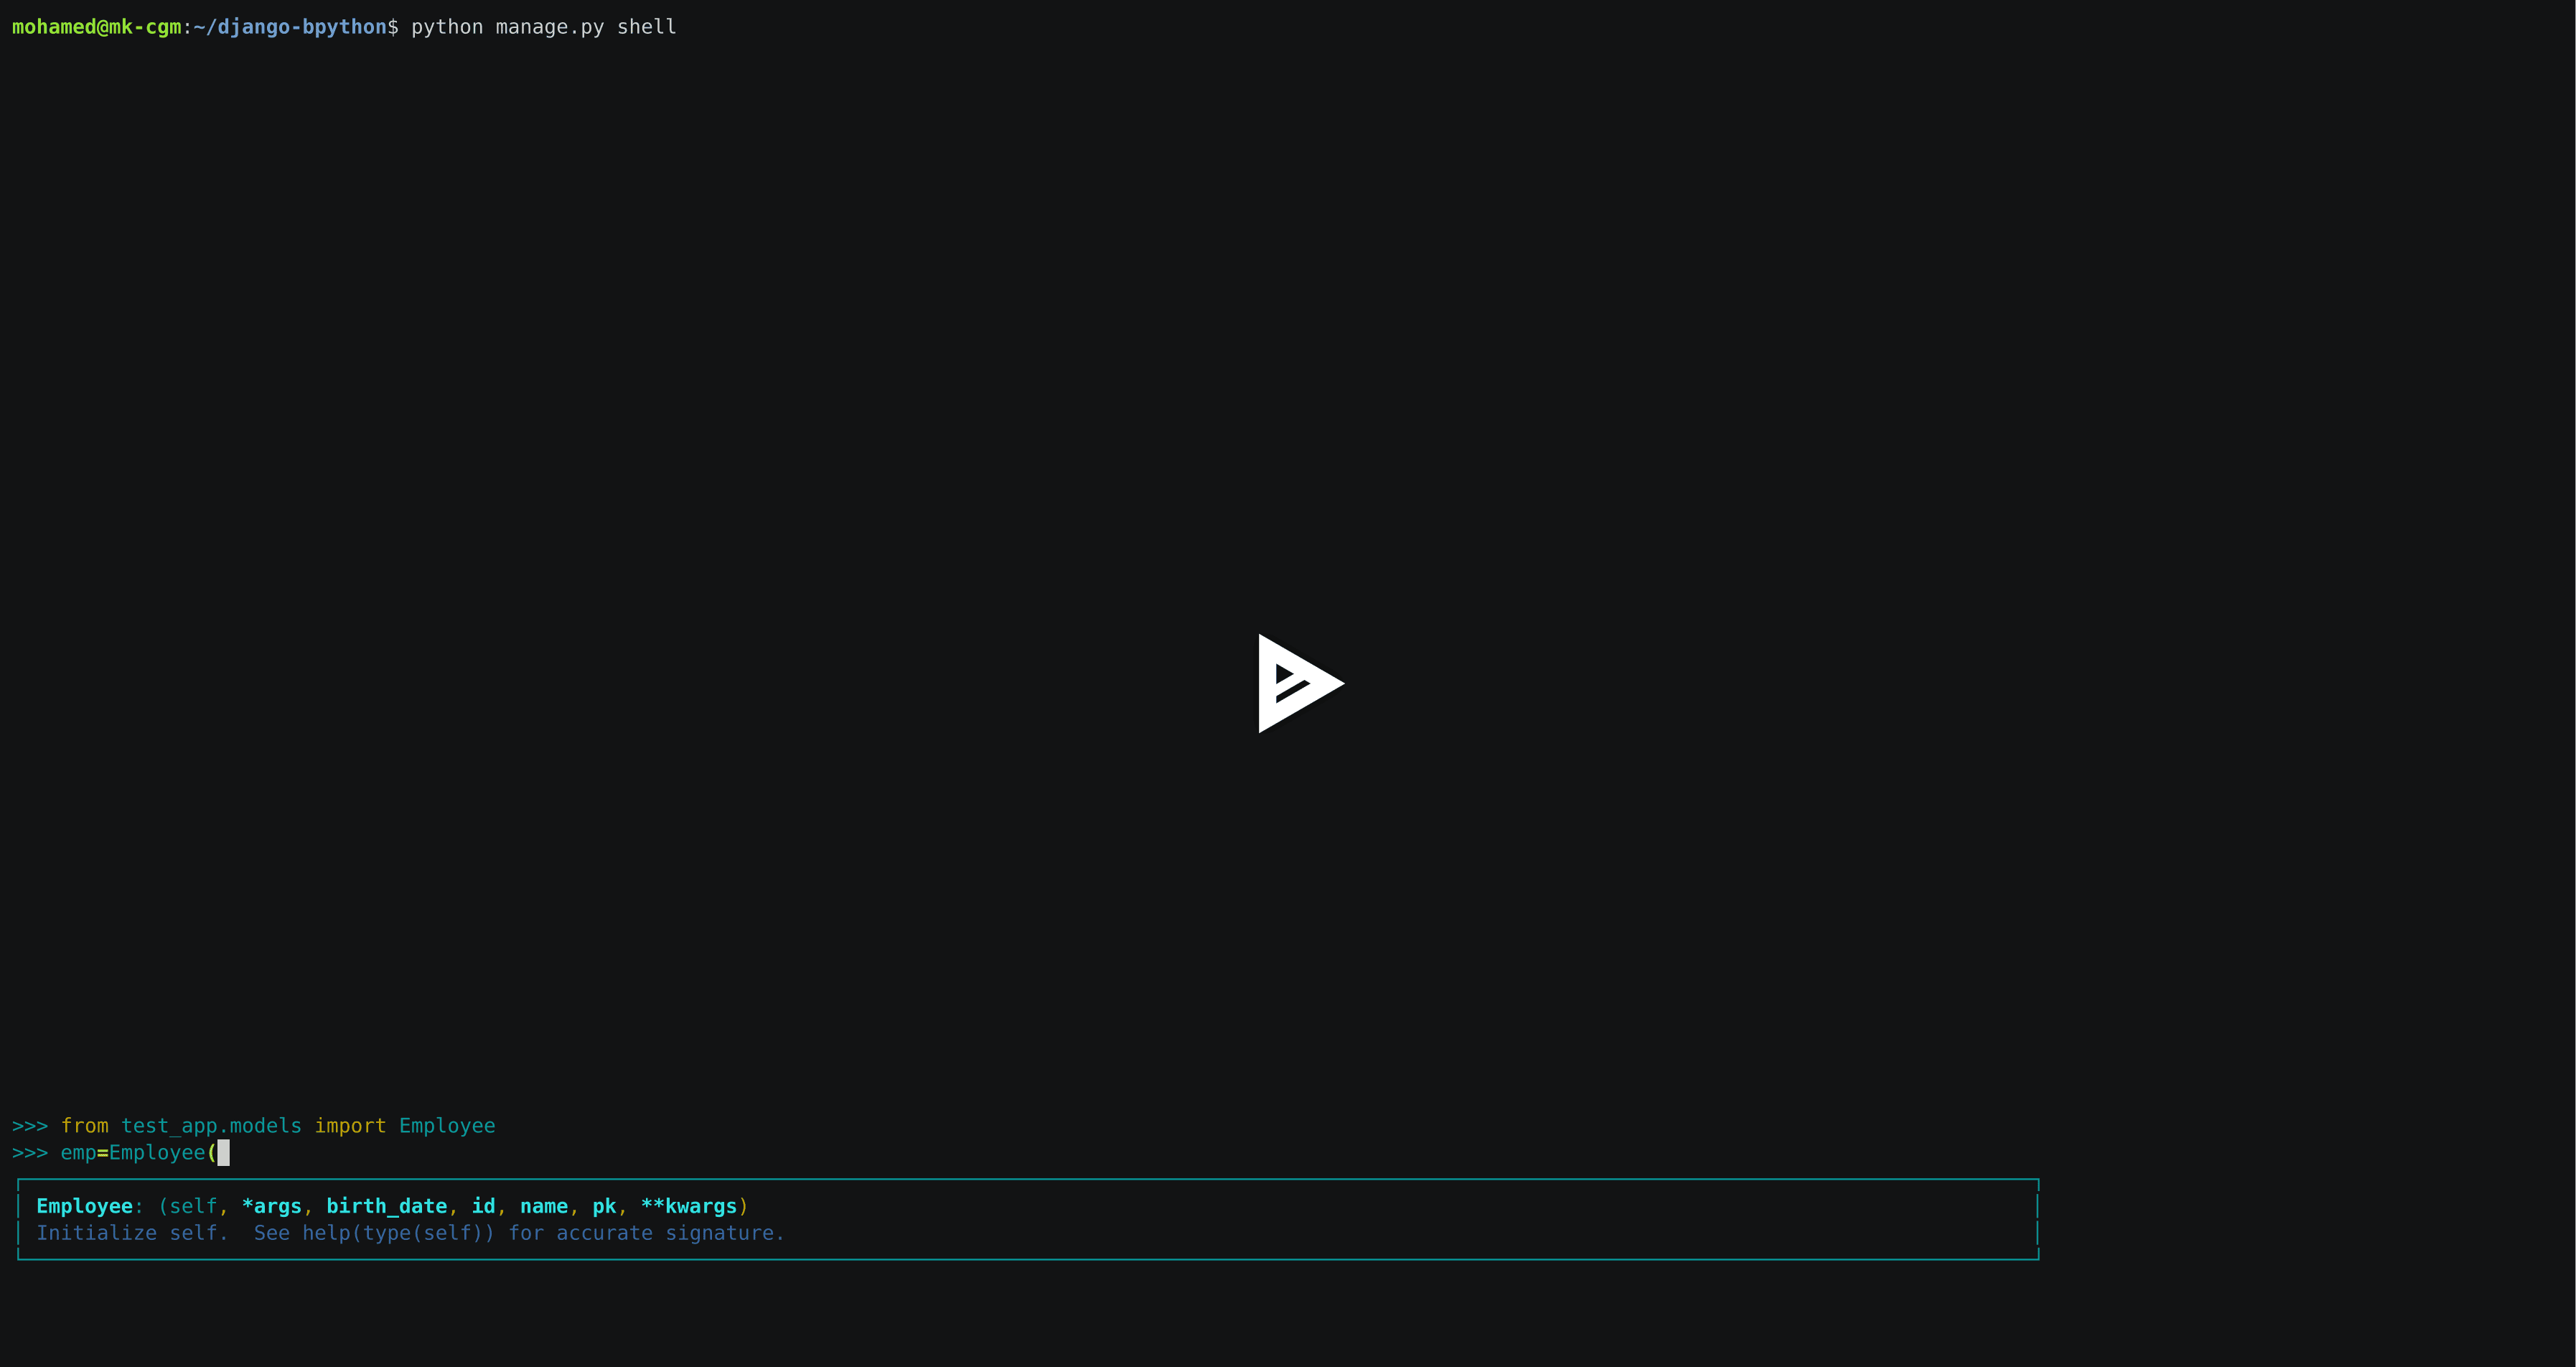Click the id parameter in the tooltip
This screenshot has height=1367, width=2576.
483,1206
